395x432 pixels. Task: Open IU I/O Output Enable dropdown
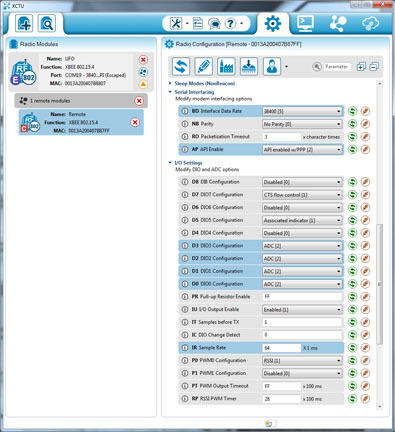pyautogui.click(x=302, y=310)
